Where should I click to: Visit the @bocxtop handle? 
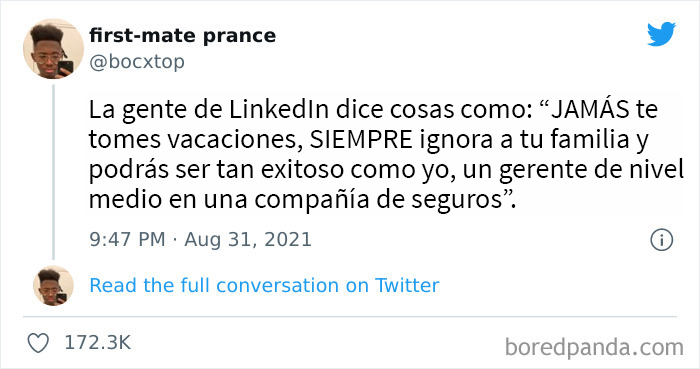click(137, 62)
